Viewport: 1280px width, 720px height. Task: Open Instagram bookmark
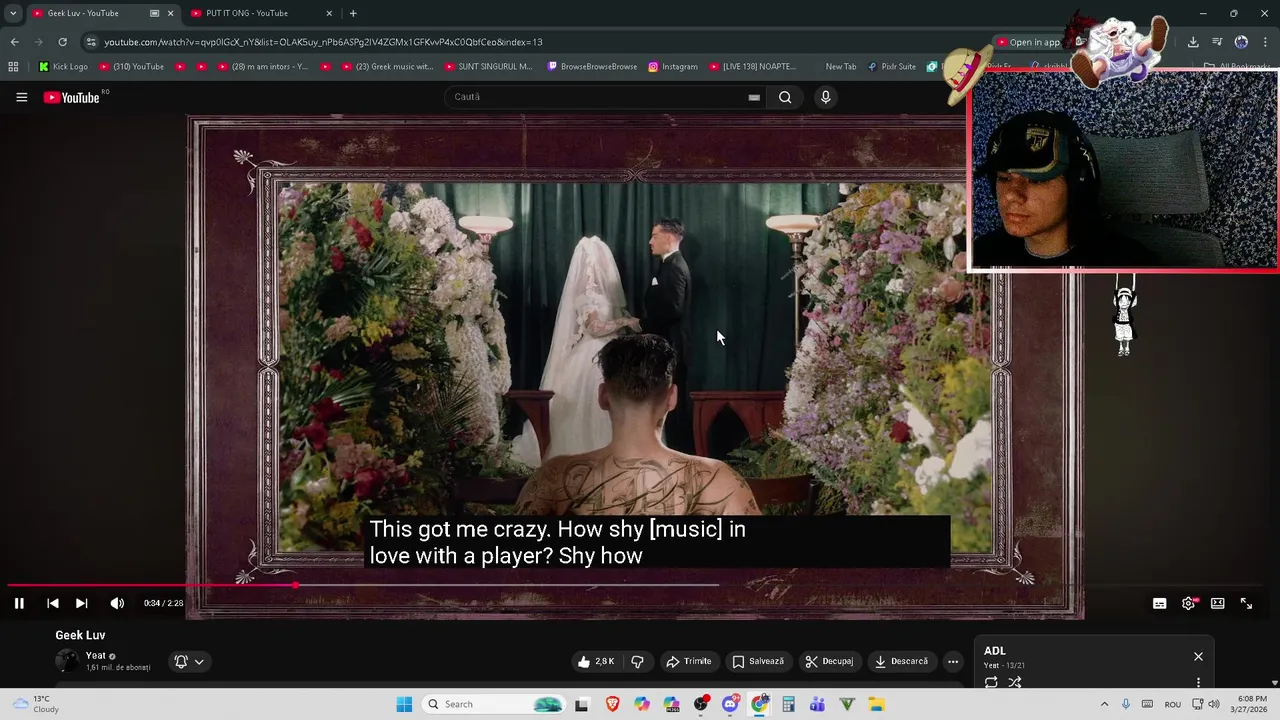(673, 67)
